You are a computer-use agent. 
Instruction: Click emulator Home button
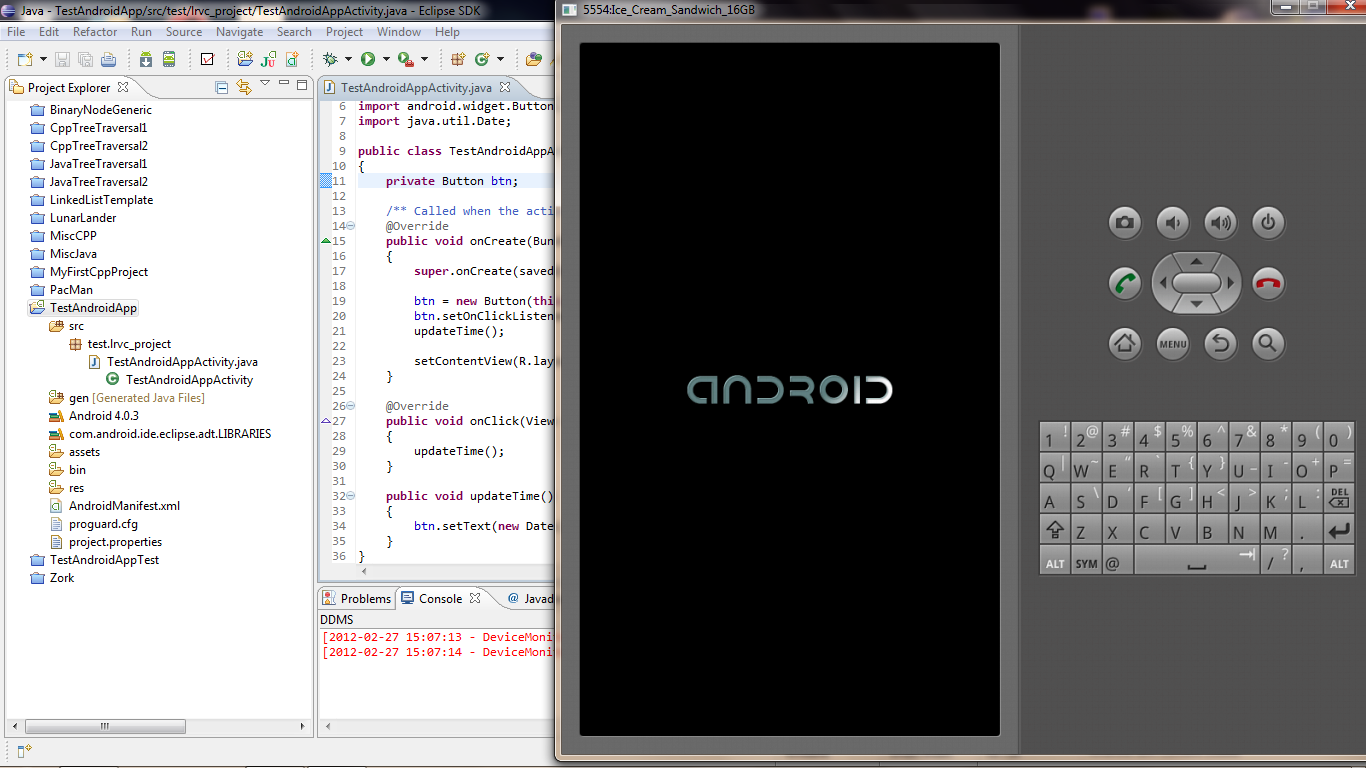tap(1125, 344)
